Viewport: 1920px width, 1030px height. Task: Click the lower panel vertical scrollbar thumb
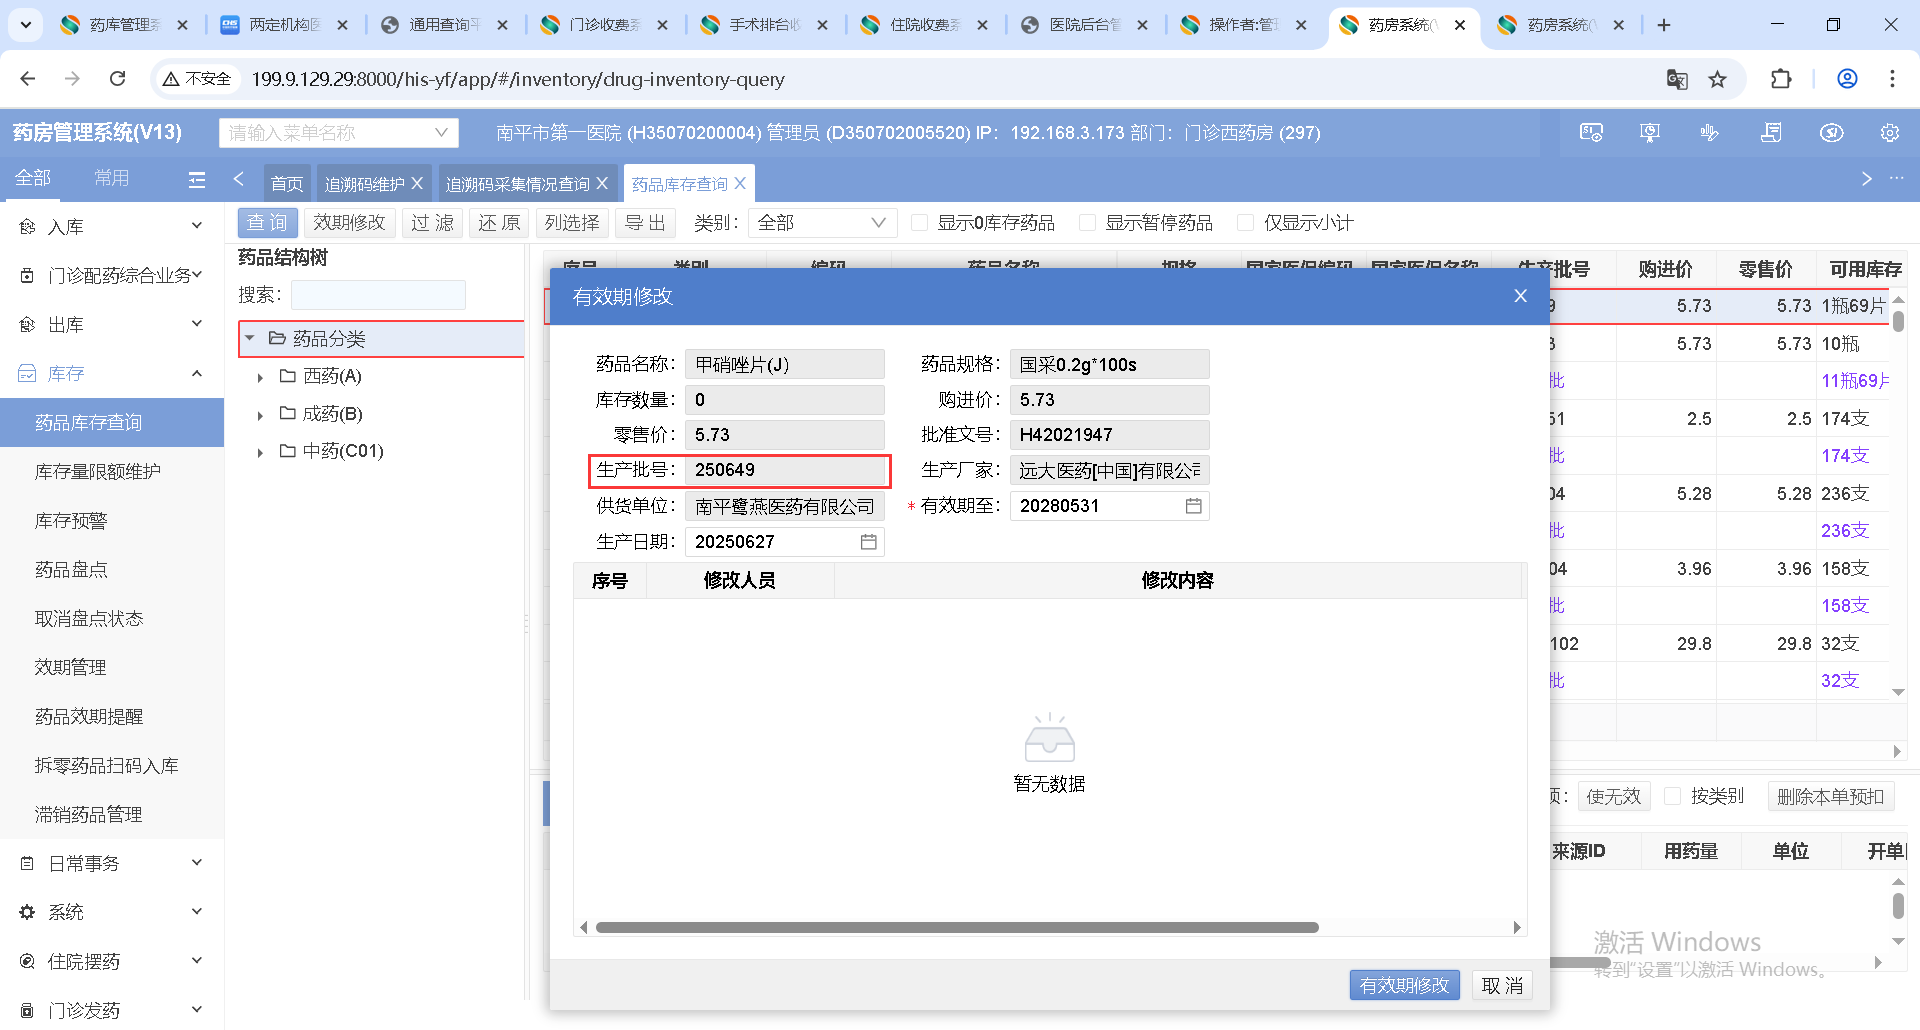[1898, 905]
